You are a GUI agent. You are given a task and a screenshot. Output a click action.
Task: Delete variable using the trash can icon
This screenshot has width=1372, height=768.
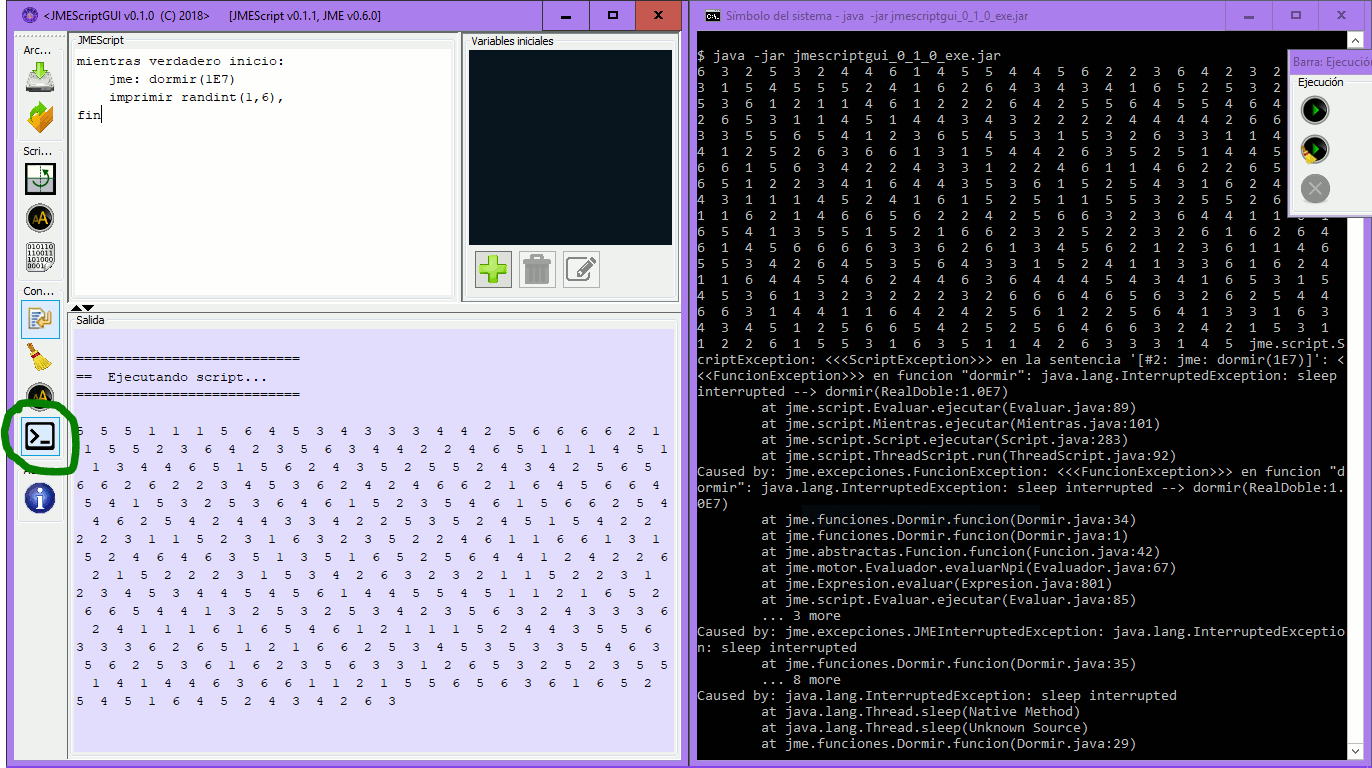[x=537, y=269]
